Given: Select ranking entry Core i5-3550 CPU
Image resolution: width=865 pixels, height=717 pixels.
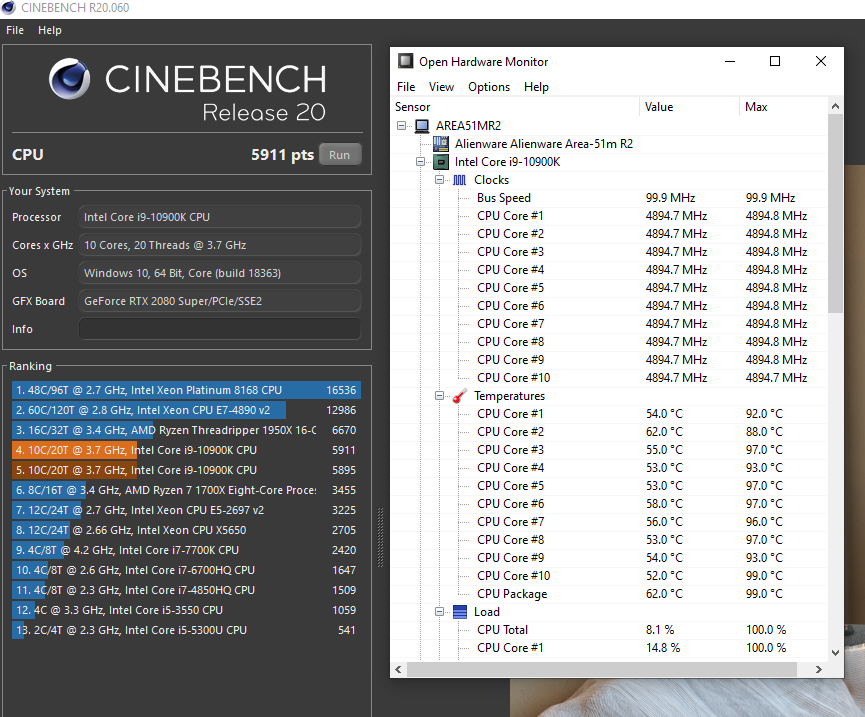Looking at the screenshot, I should (186, 610).
